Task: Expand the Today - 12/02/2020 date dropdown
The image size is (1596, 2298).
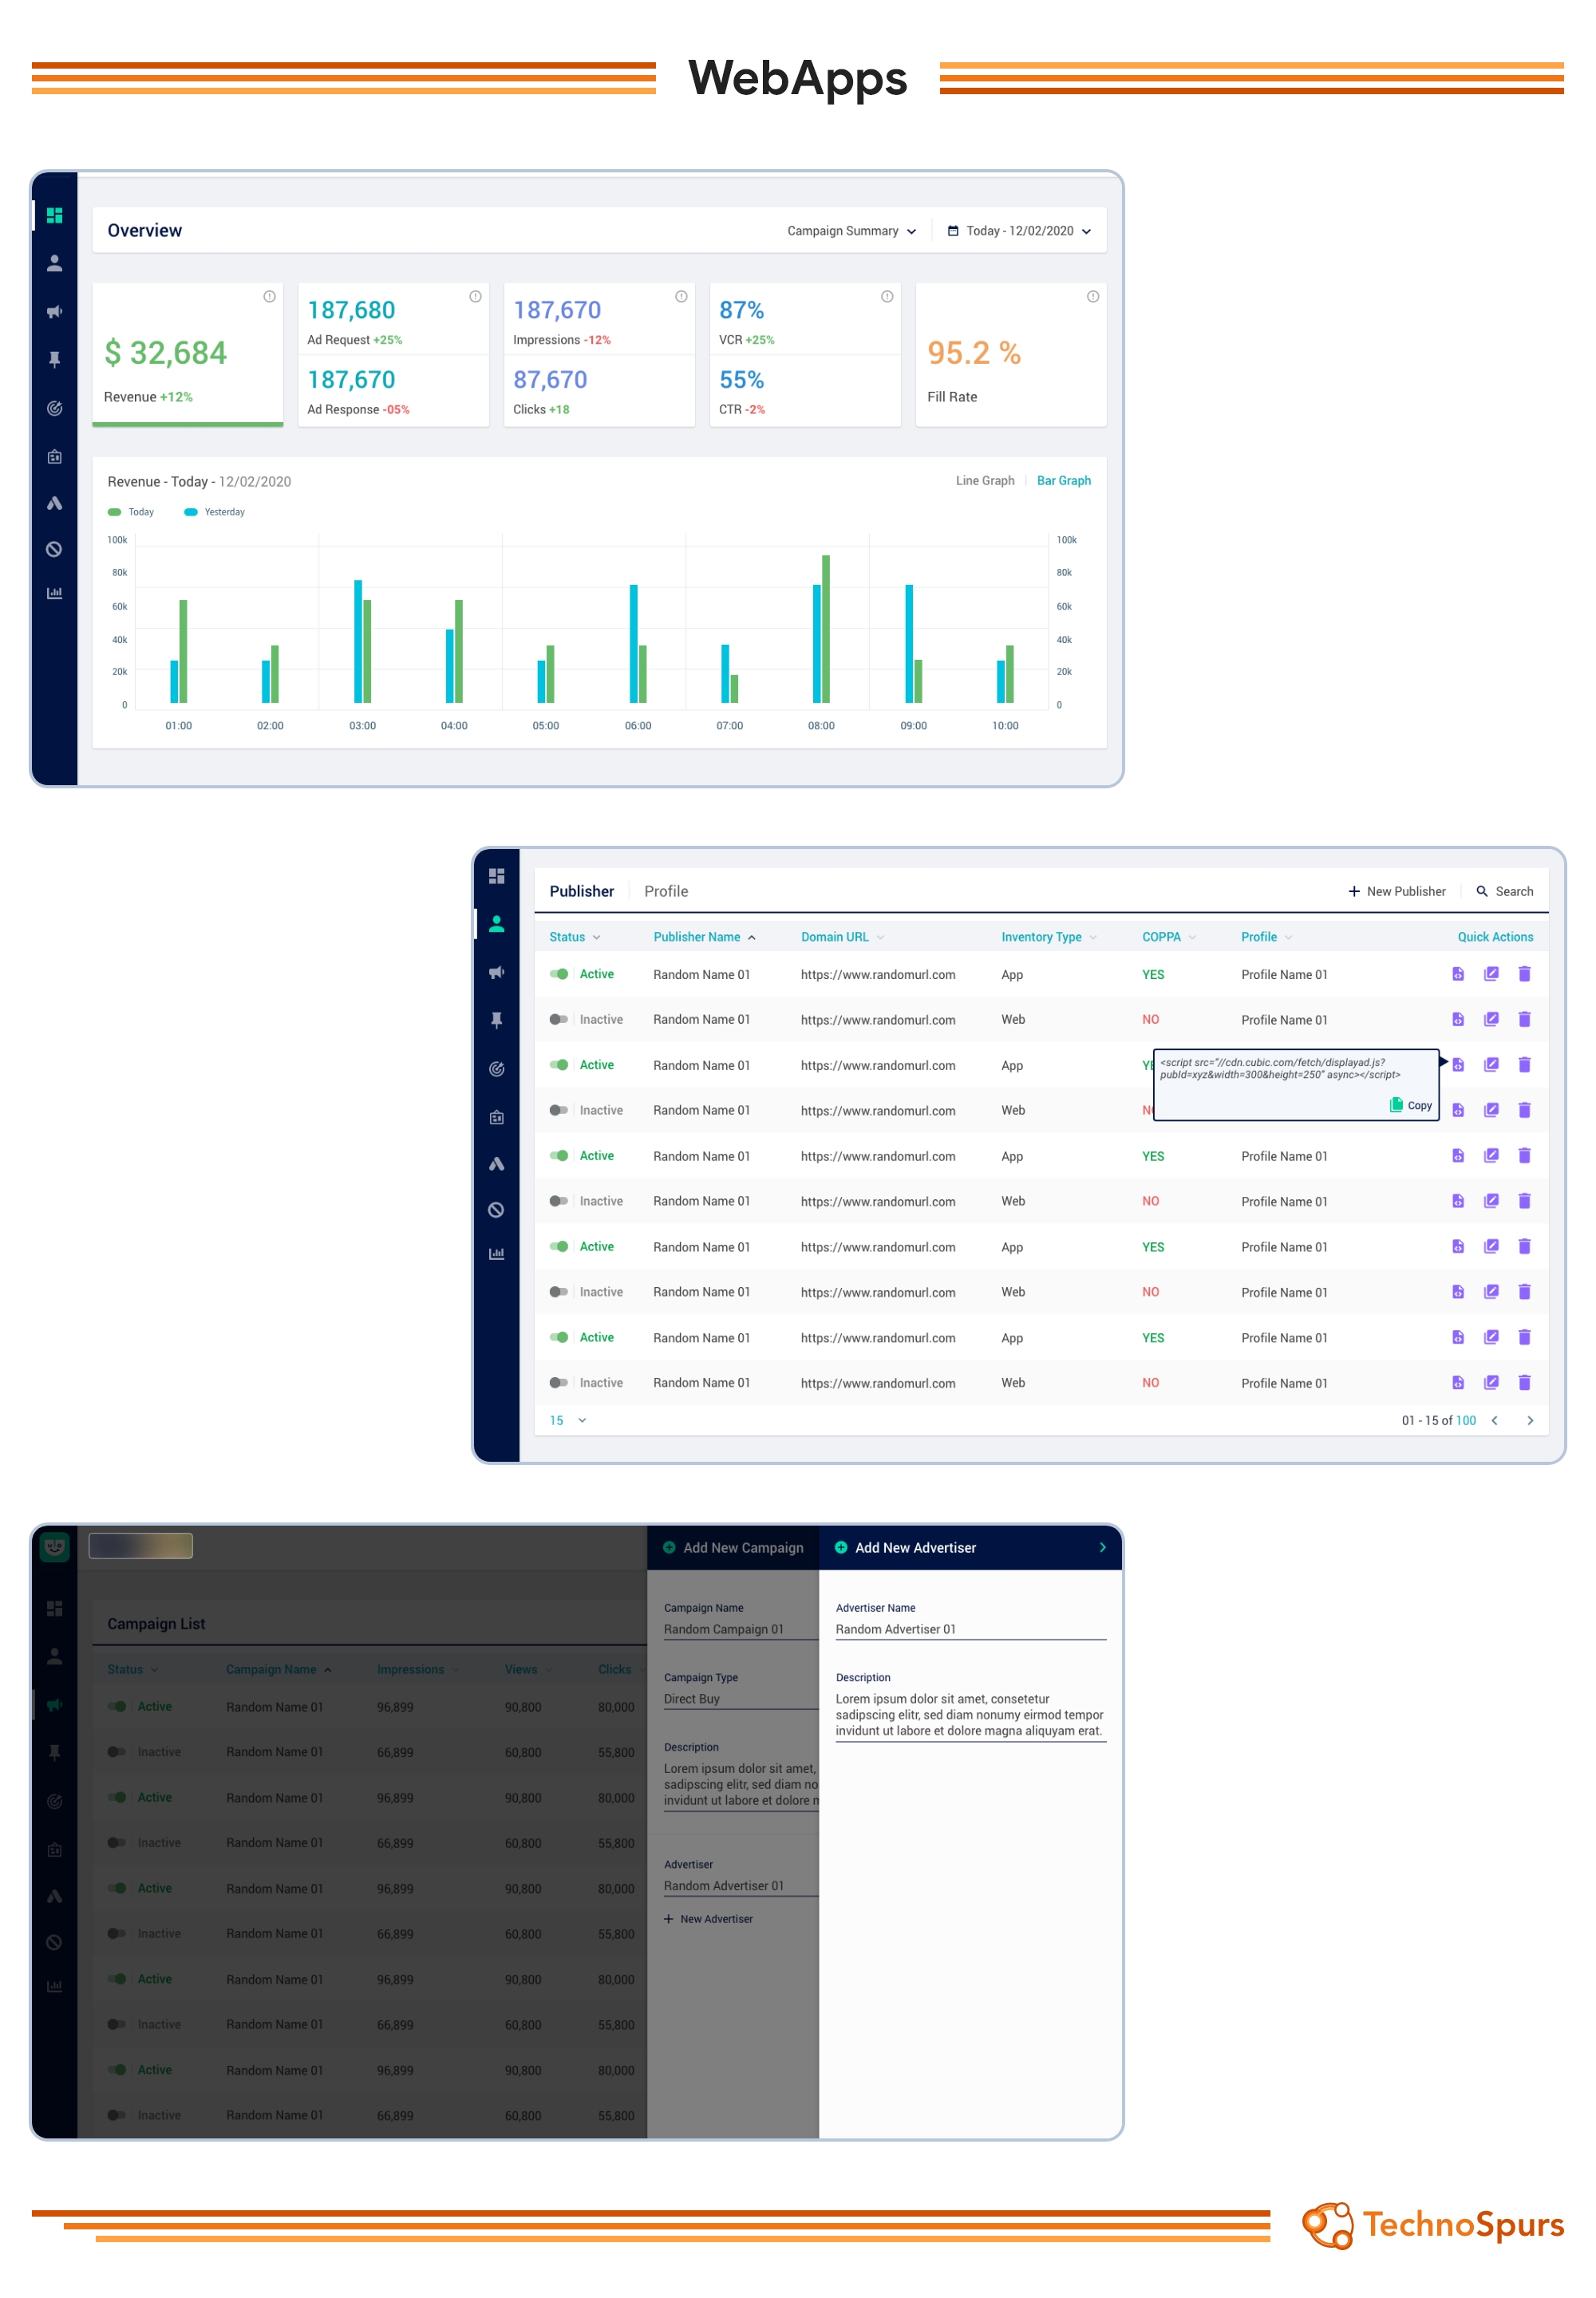Action: pyautogui.click(x=1019, y=231)
